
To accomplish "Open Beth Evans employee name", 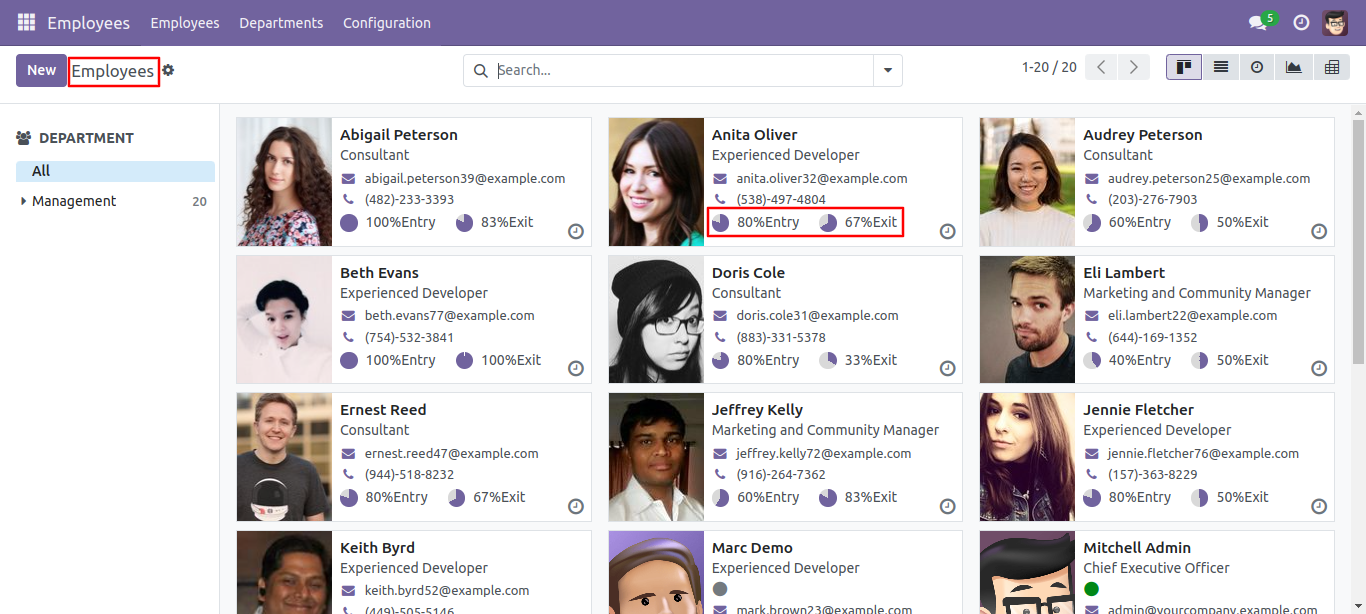I will coord(379,273).
